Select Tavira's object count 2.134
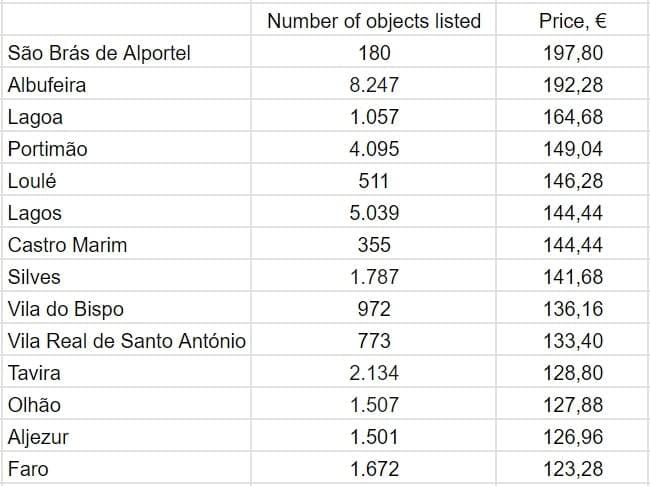The image size is (650, 486). 374,373
